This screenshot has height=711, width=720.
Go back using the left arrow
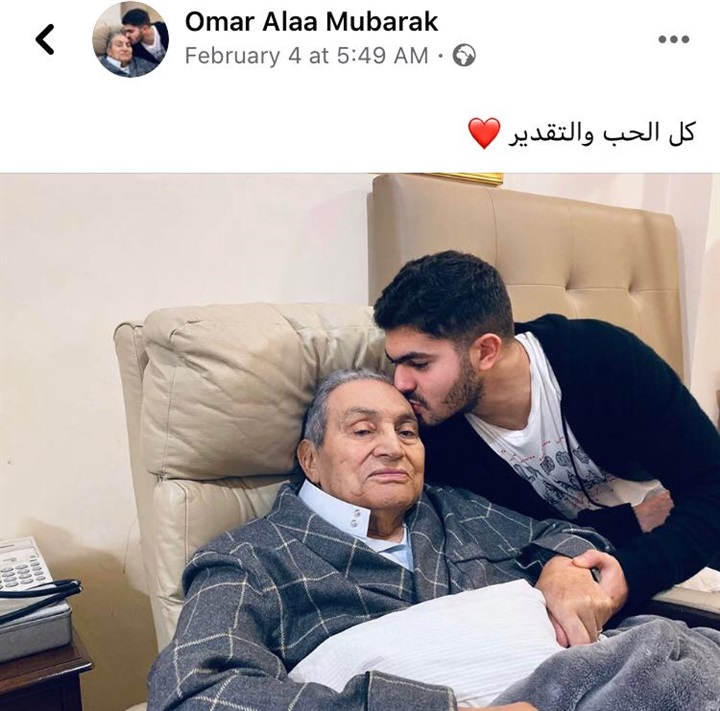pos(45,40)
